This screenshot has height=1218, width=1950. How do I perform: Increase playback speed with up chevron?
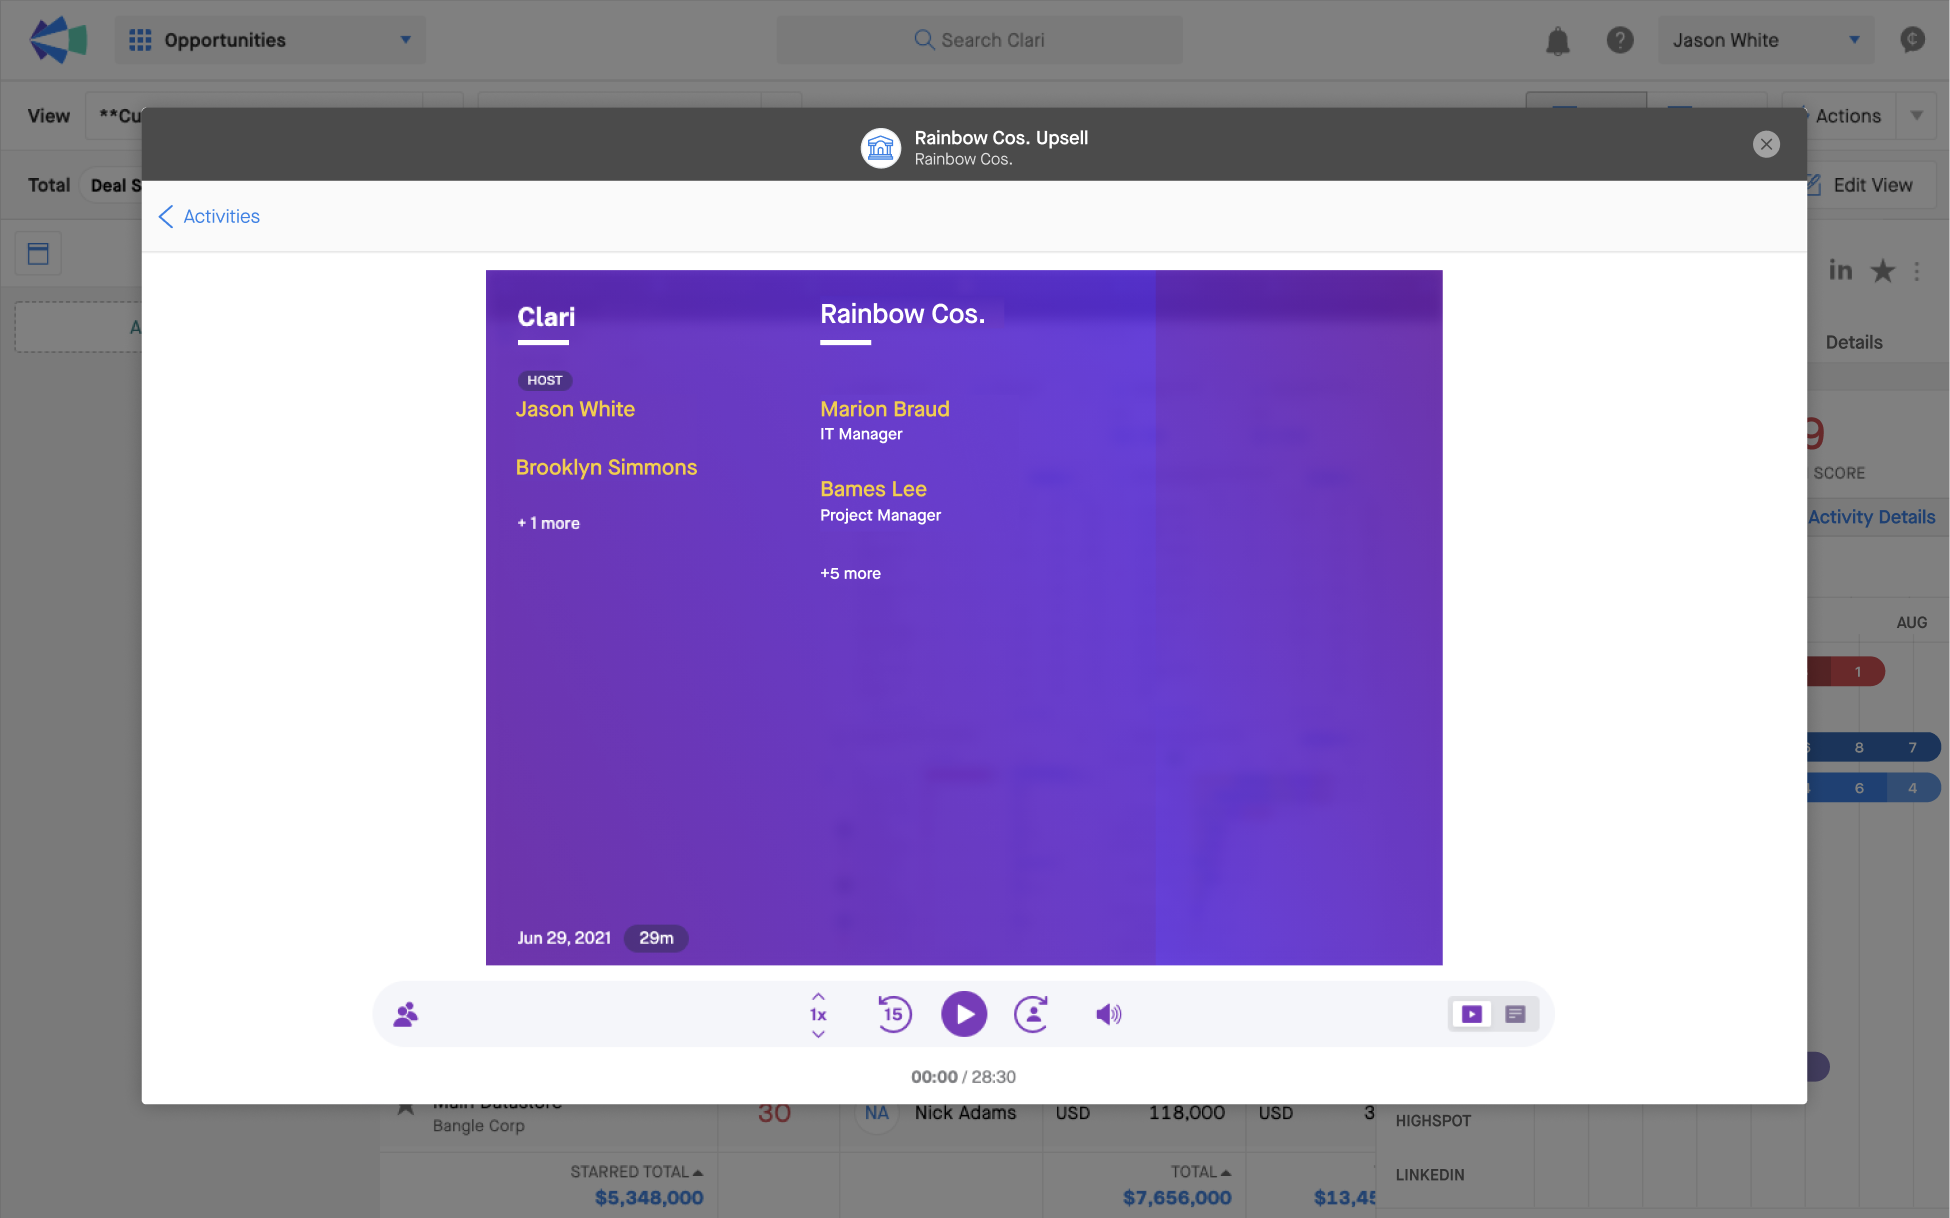tap(818, 996)
